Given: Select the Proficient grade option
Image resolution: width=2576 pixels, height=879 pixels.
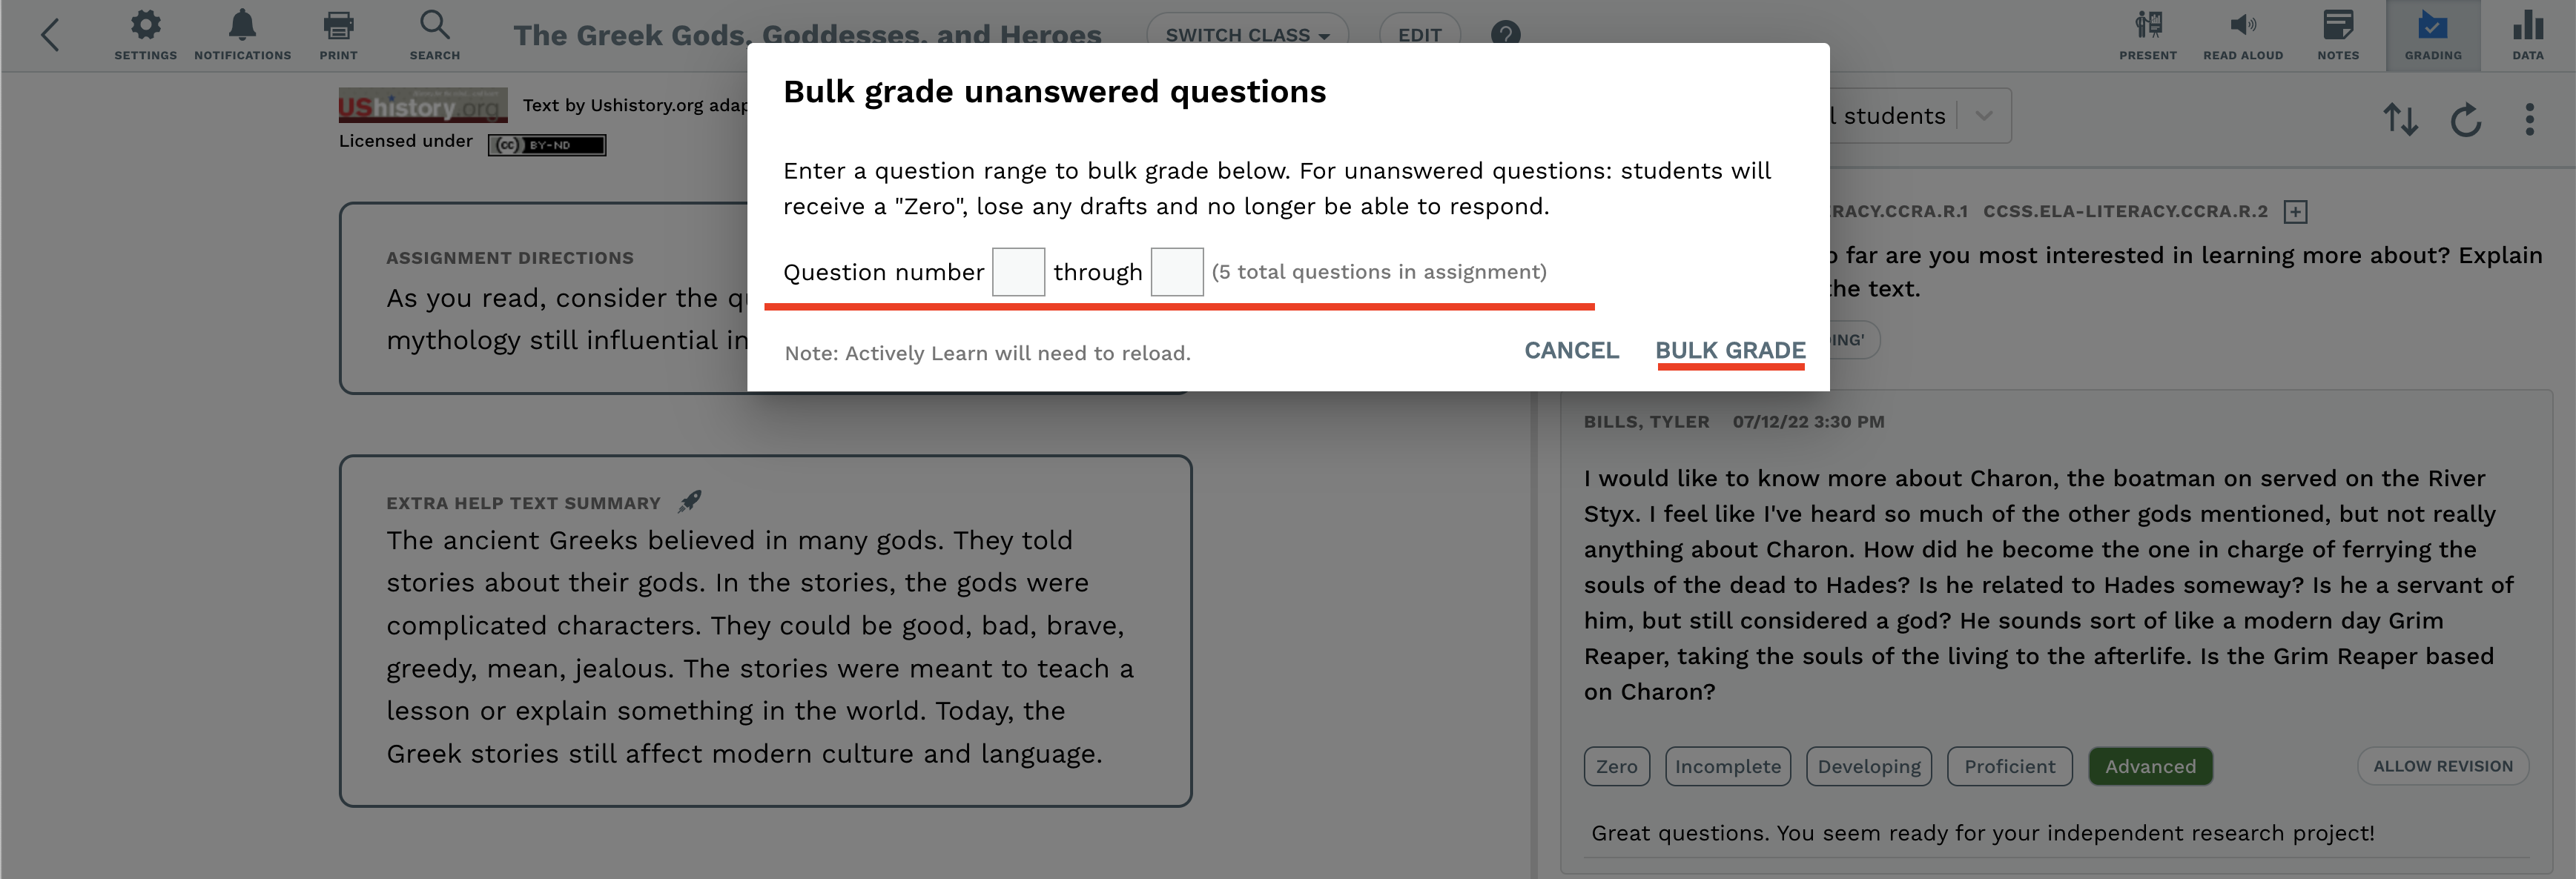Looking at the screenshot, I should pos(2009,766).
